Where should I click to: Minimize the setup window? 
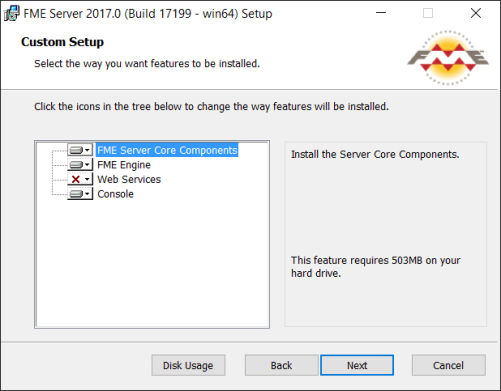tap(381, 13)
